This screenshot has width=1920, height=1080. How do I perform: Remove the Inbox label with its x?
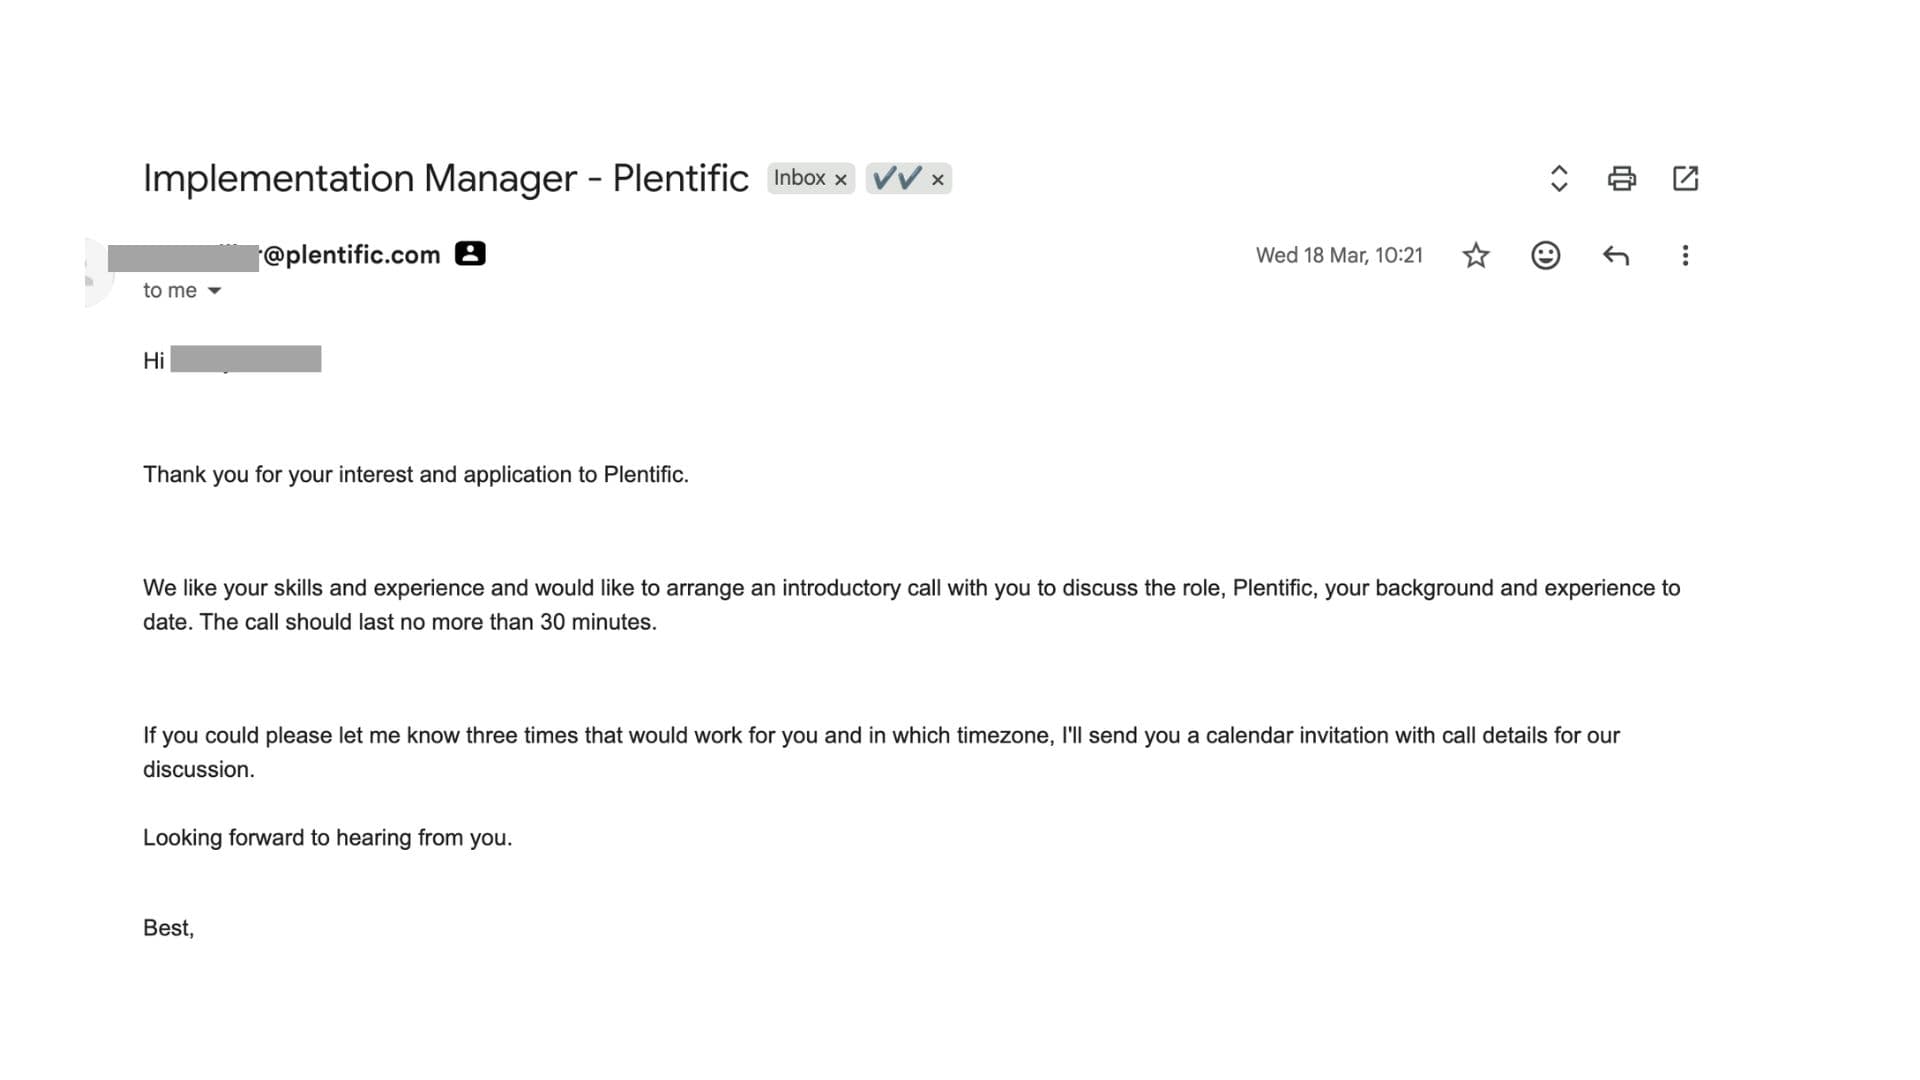[x=841, y=180]
